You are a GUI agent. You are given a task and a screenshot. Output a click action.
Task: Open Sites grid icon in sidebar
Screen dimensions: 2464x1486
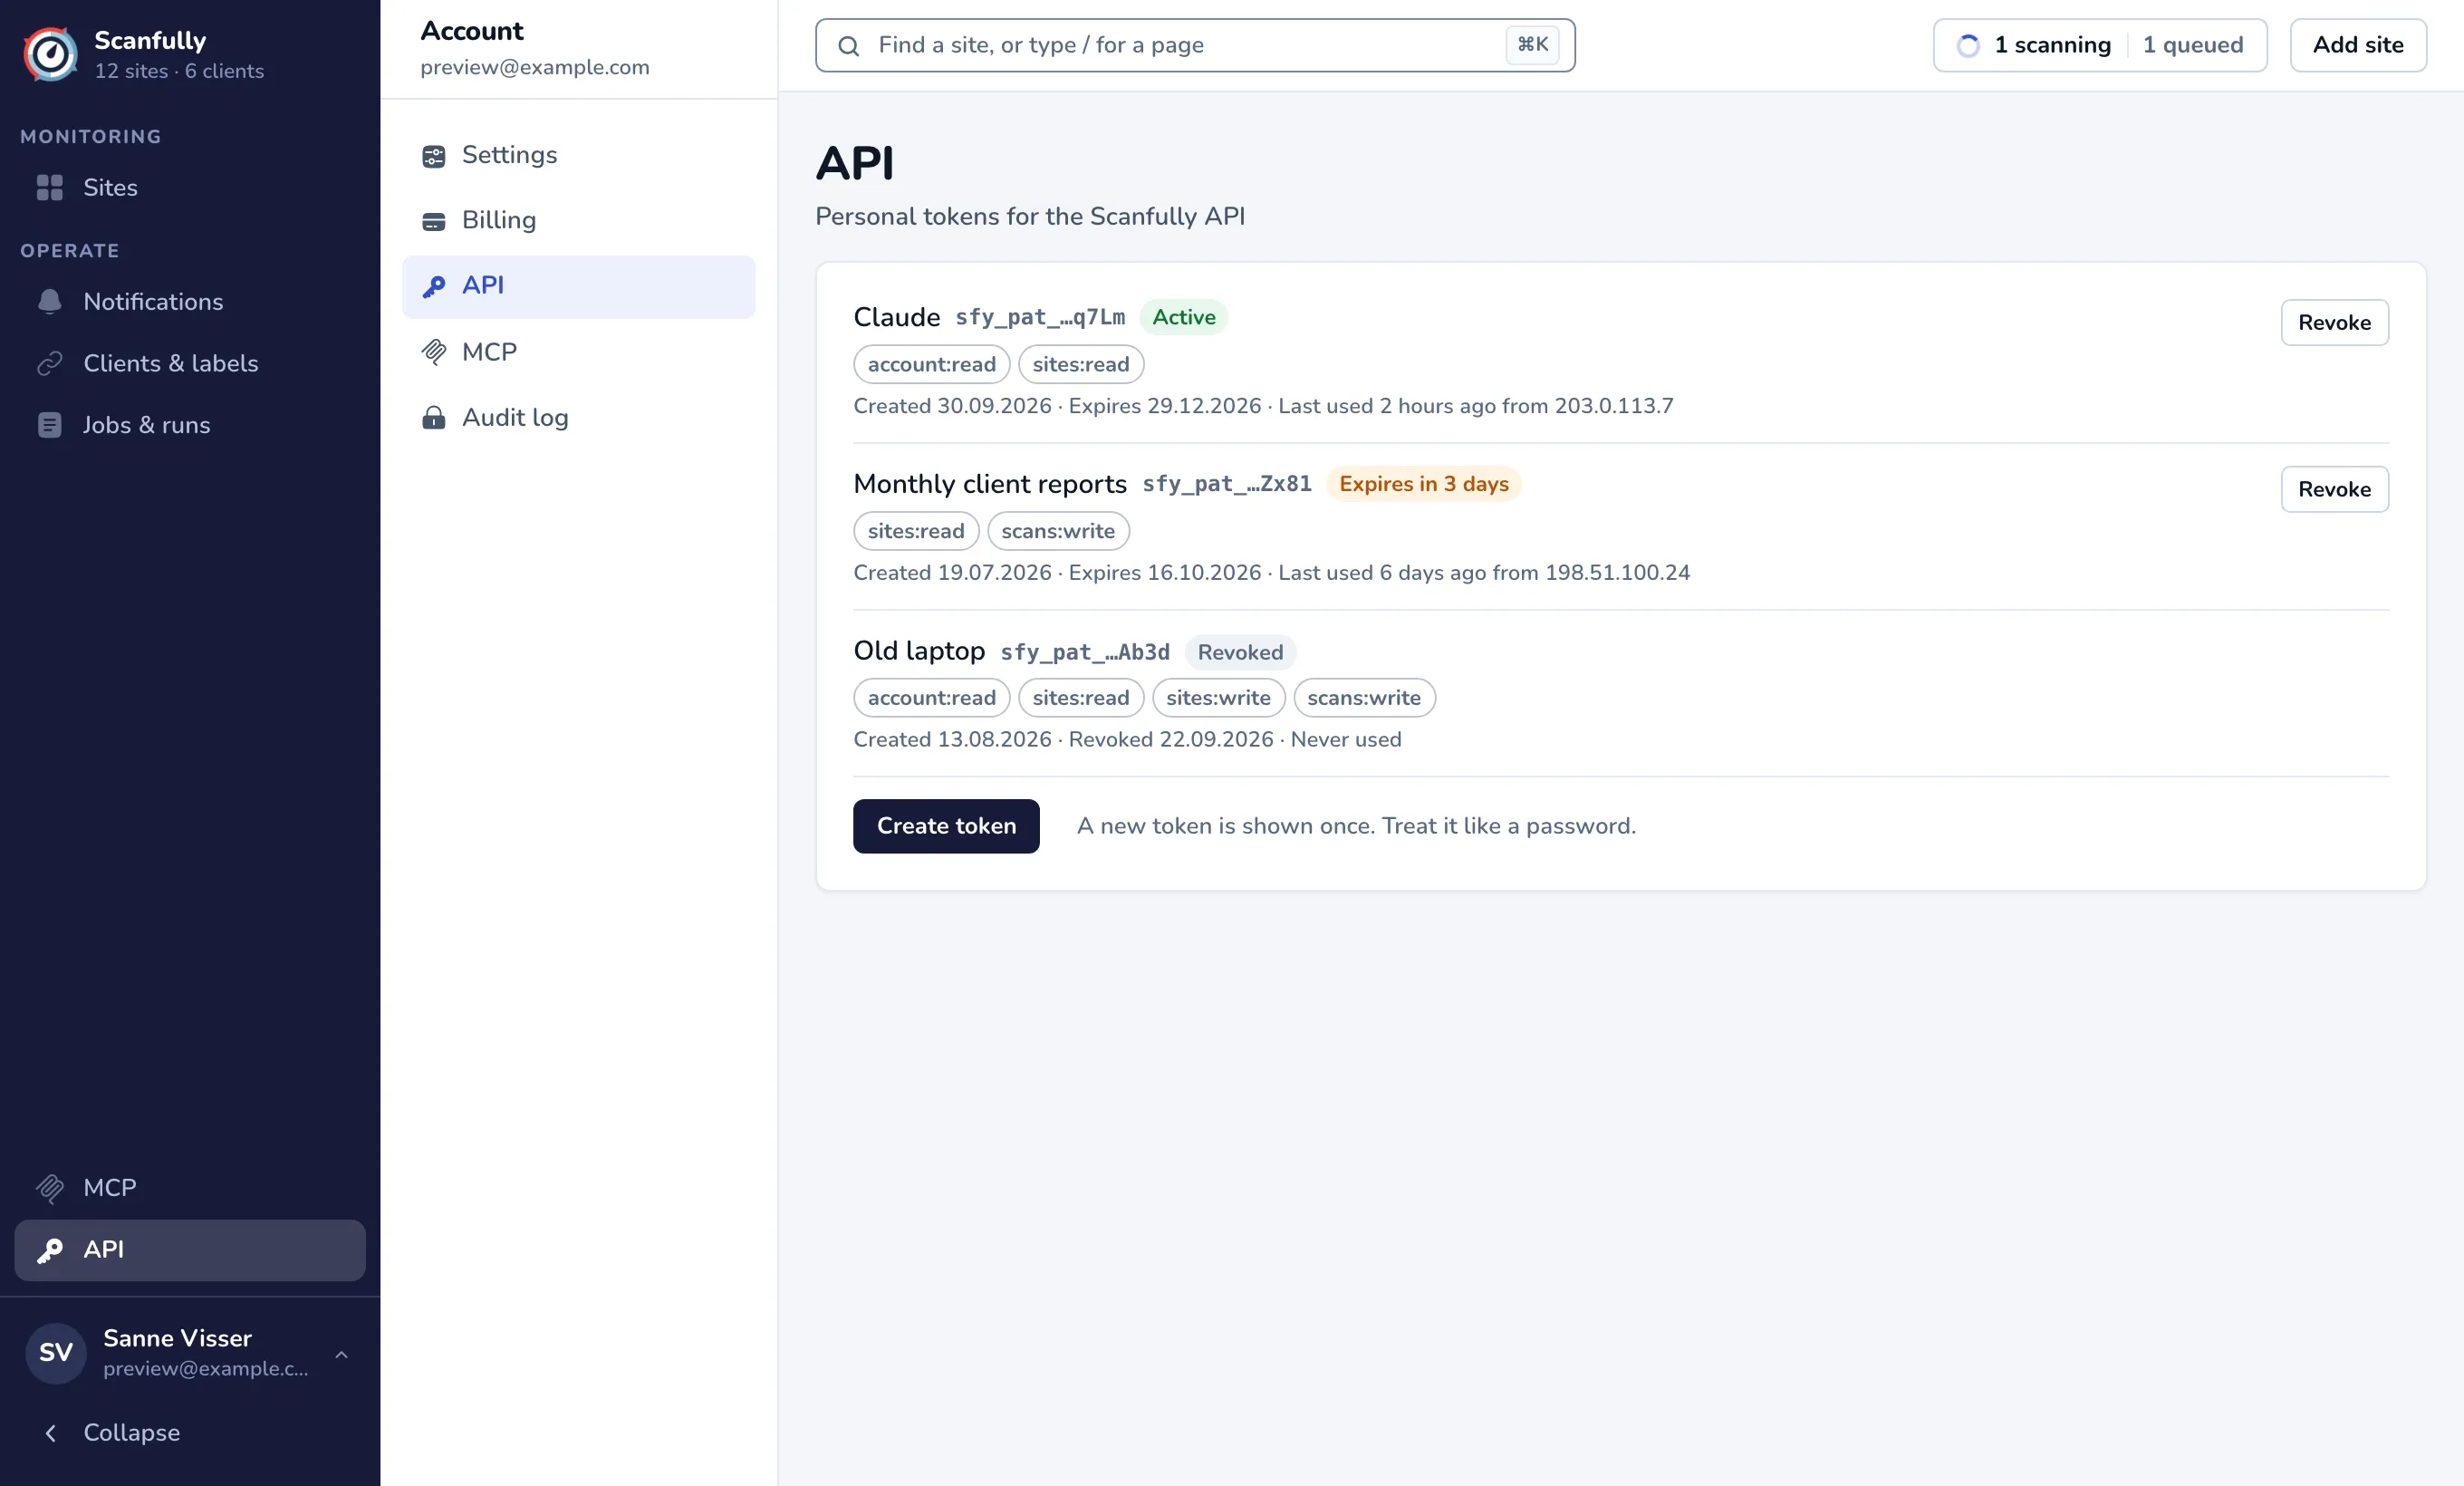49,188
